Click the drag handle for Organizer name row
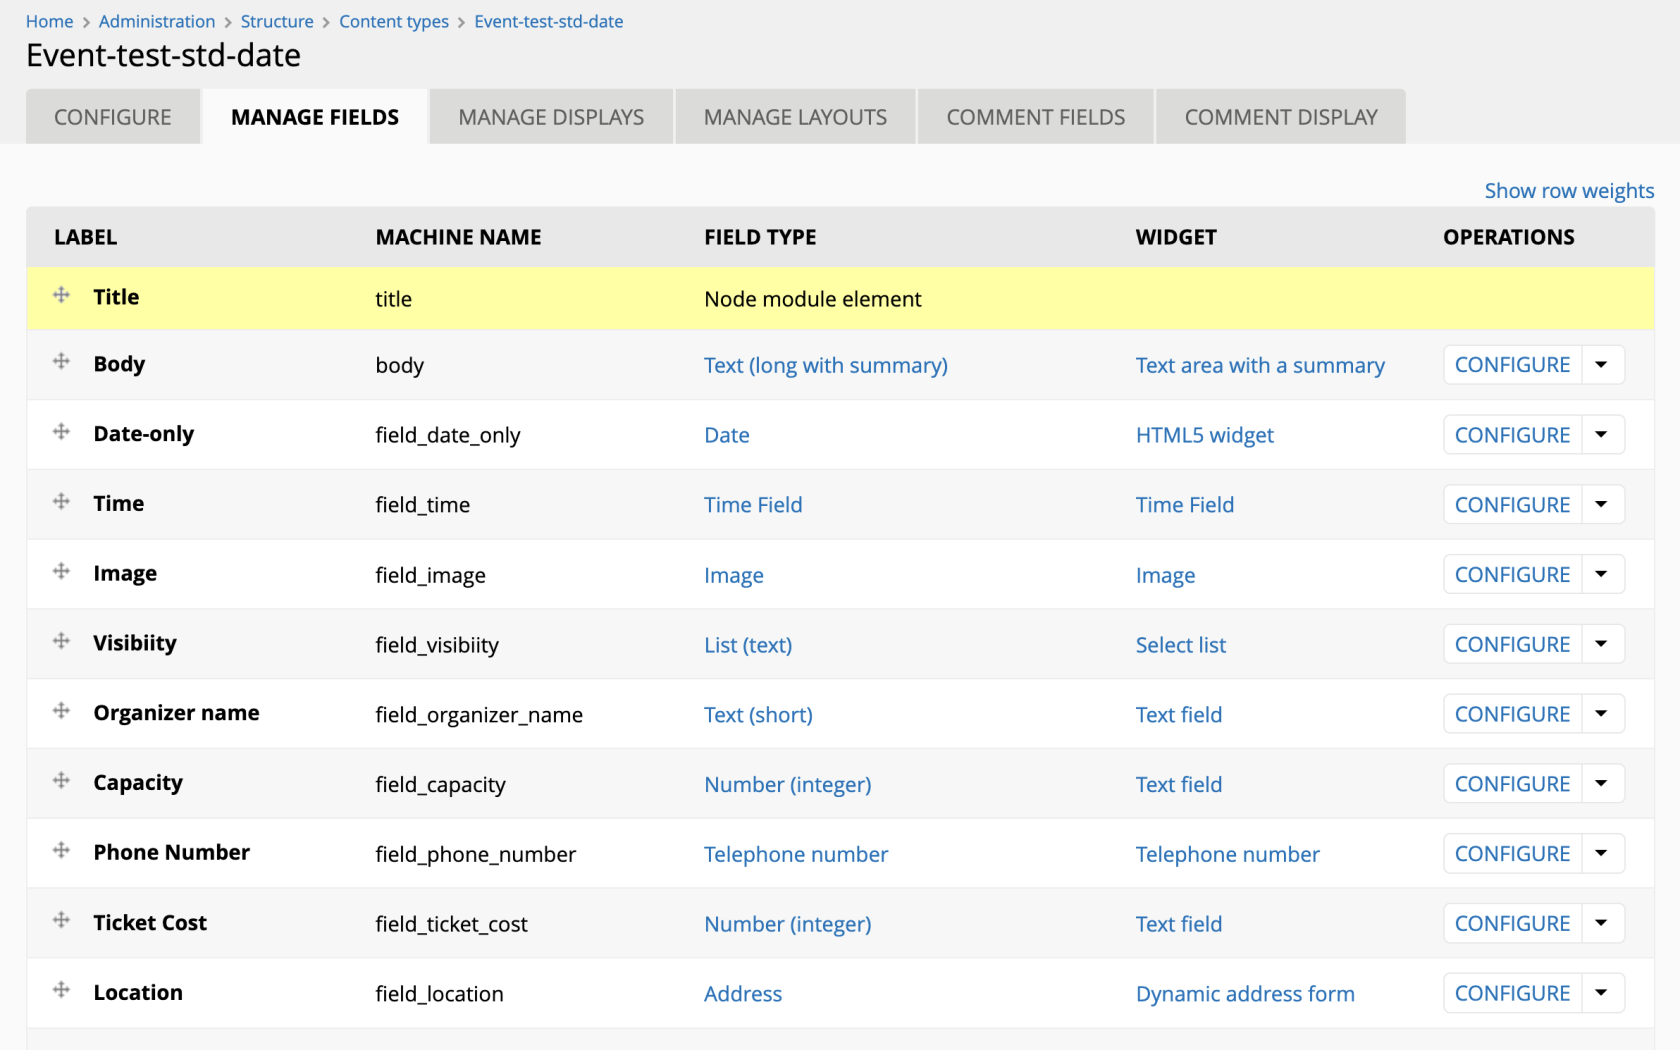 coord(61,711)
